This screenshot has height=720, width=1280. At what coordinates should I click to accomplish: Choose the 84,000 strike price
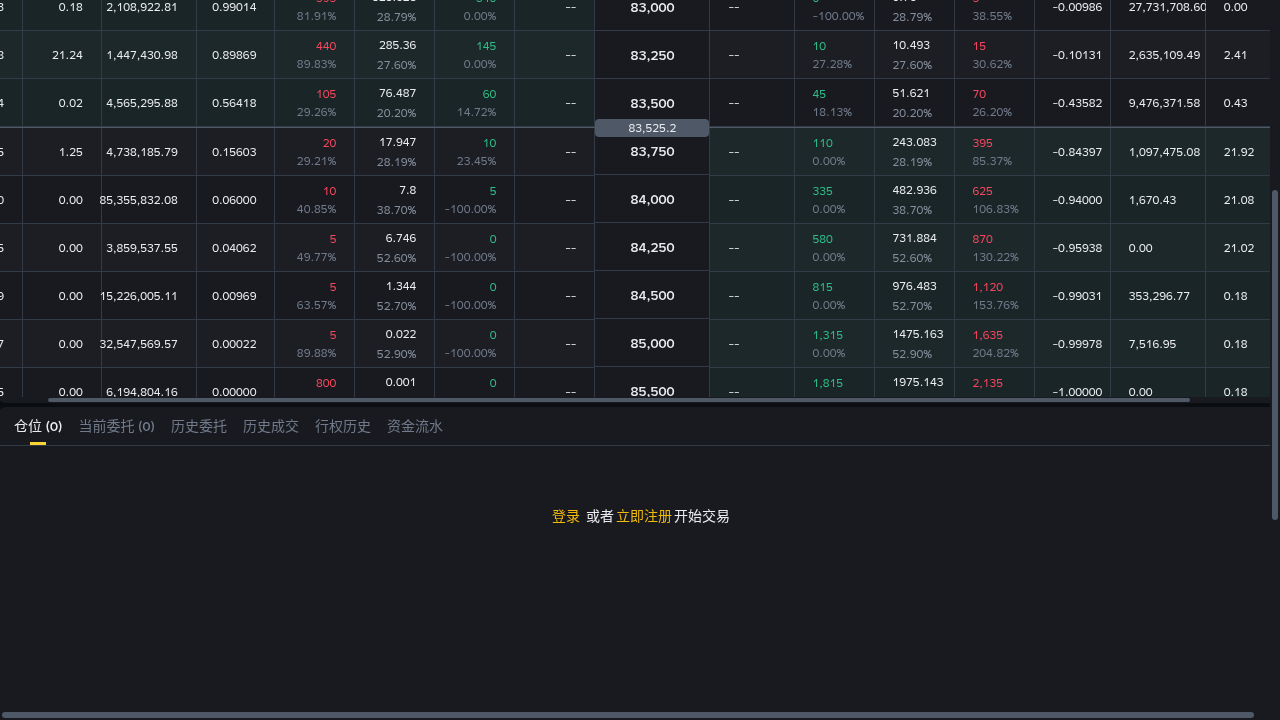coord(652,199)
